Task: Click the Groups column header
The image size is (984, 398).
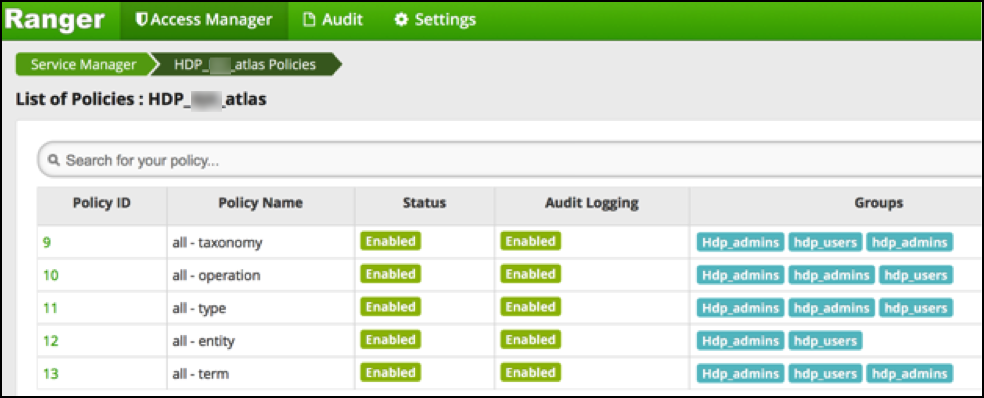Action: 878,203
